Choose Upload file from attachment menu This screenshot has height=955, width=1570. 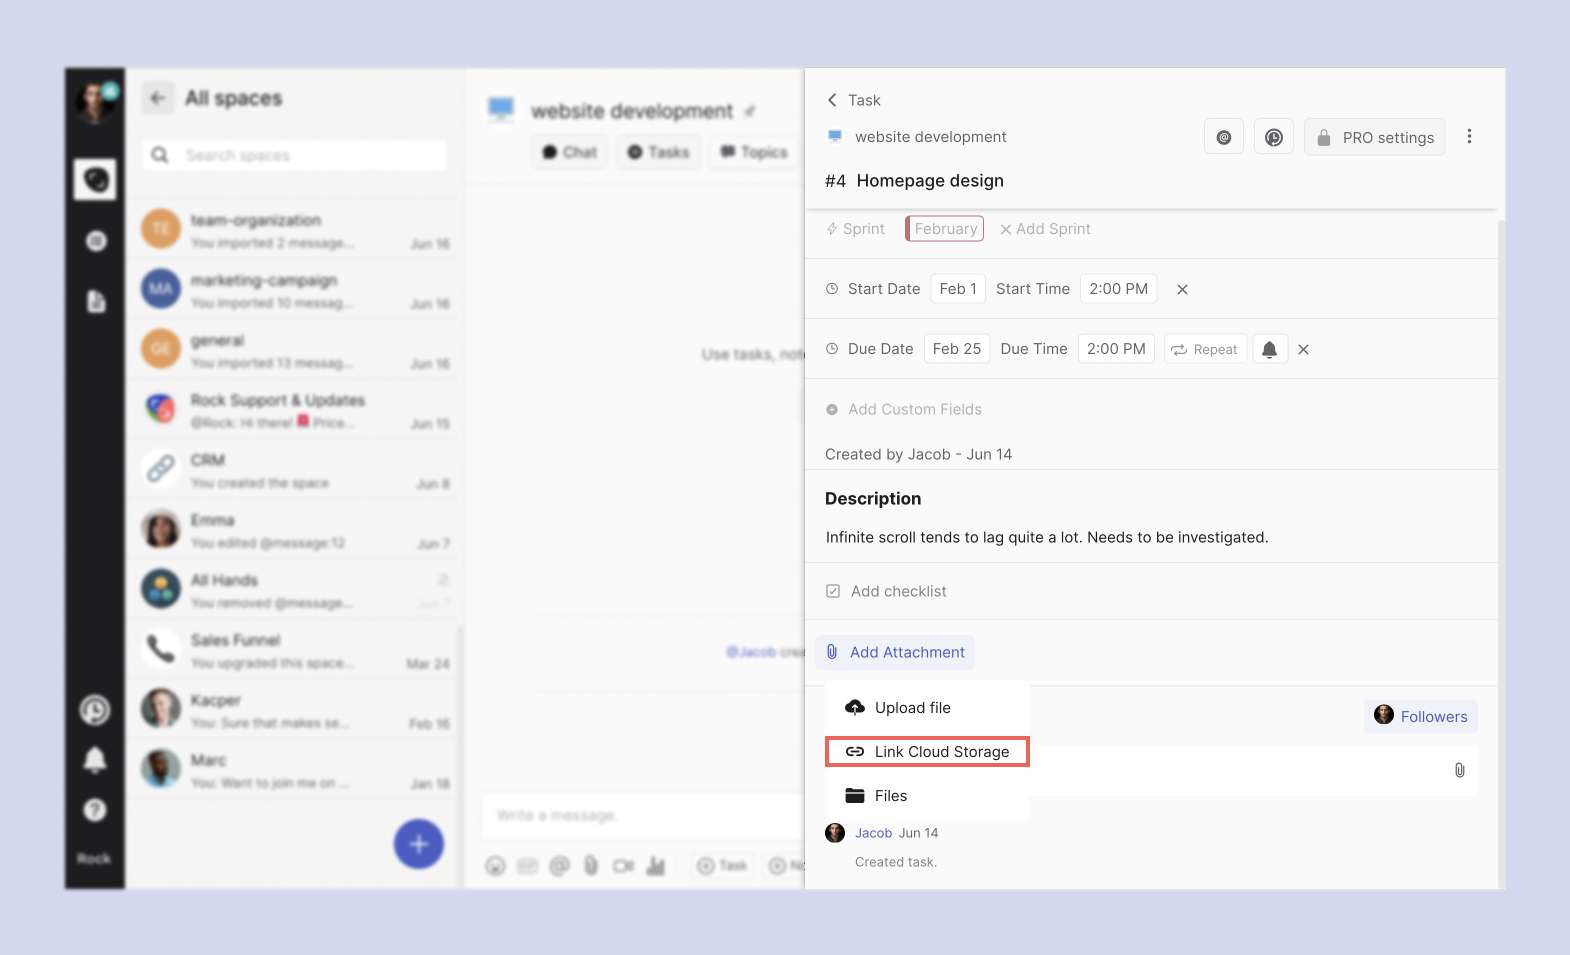912,708
